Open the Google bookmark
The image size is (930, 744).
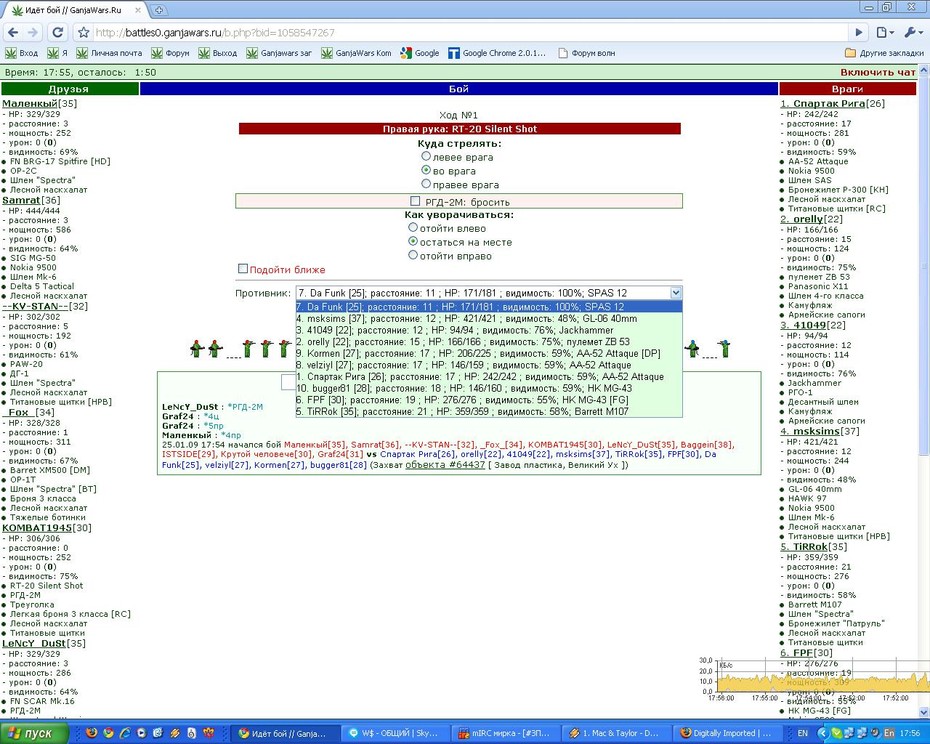(420, 53)
